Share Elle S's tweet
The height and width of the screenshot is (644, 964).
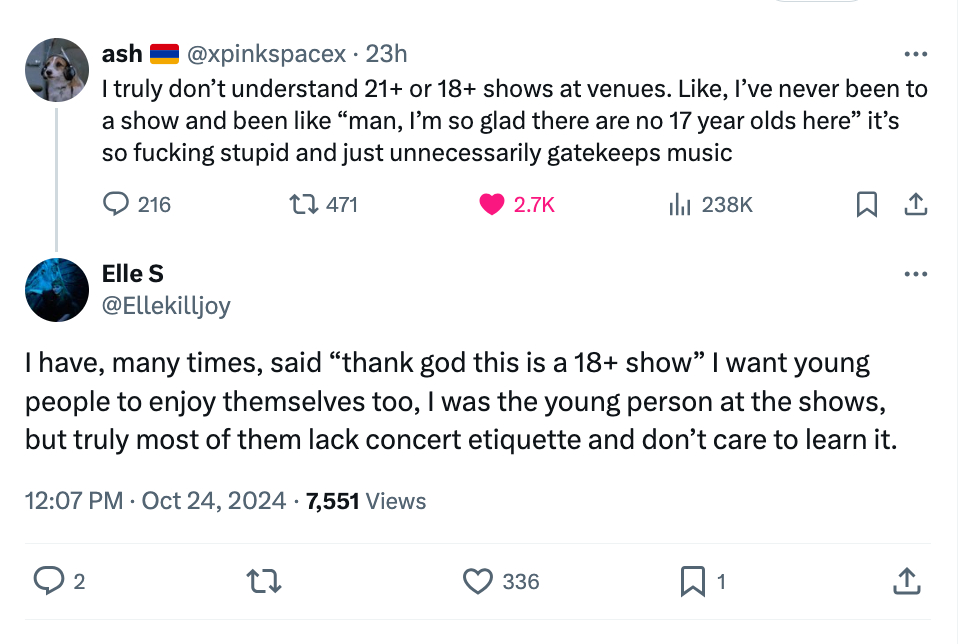click(905, 580)
